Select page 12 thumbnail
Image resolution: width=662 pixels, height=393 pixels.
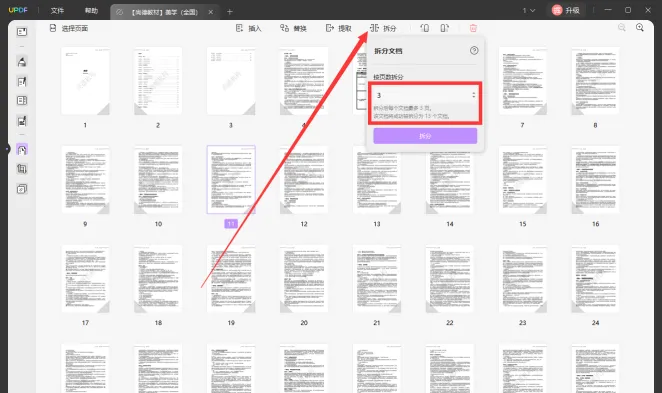(x=304, y=179)
